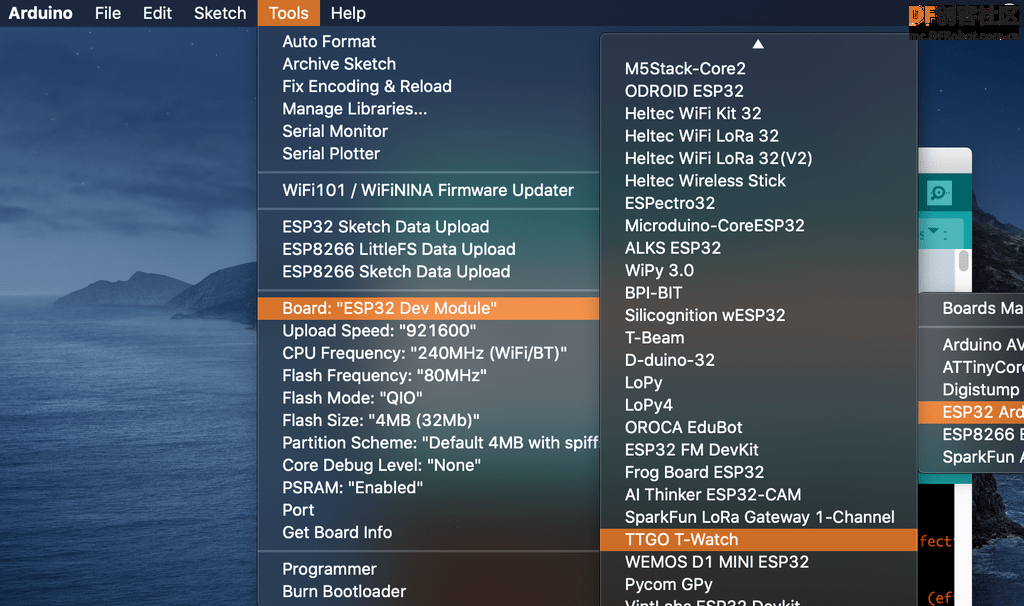Open the Programmer submenu
Screen dimensions: 1024x606
click(x=428, y=569)
